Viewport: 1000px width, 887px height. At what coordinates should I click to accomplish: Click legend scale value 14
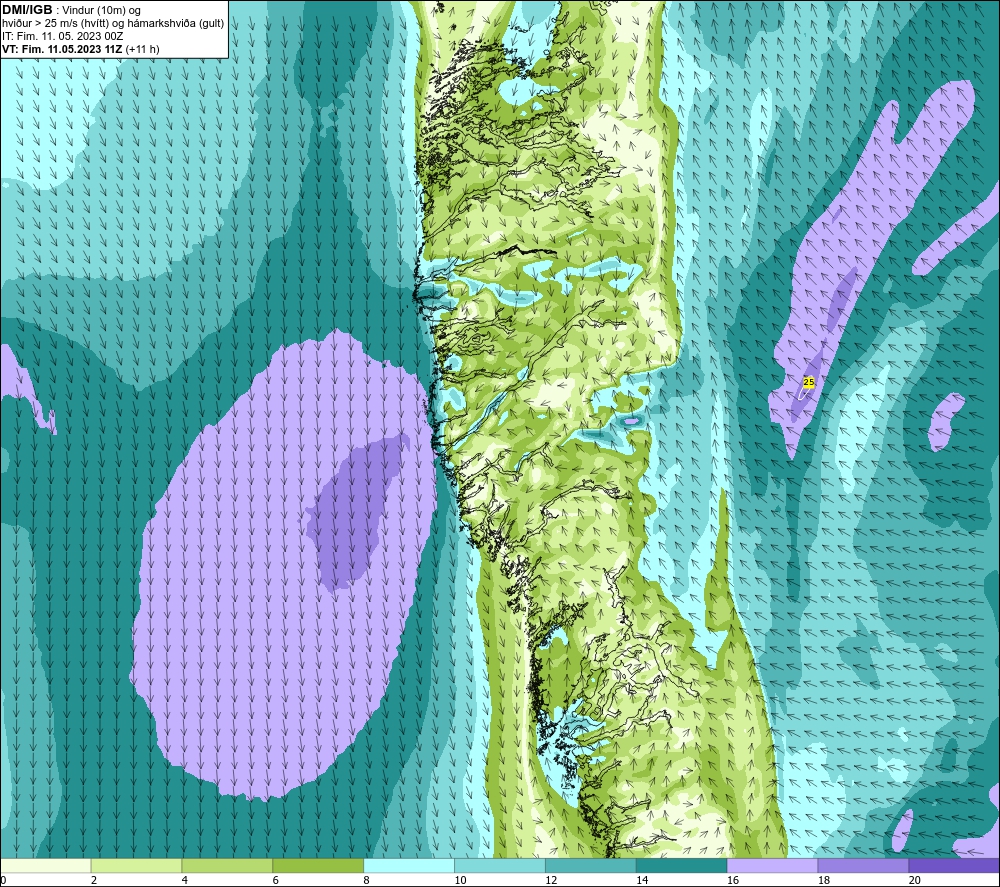coord(642,881)
